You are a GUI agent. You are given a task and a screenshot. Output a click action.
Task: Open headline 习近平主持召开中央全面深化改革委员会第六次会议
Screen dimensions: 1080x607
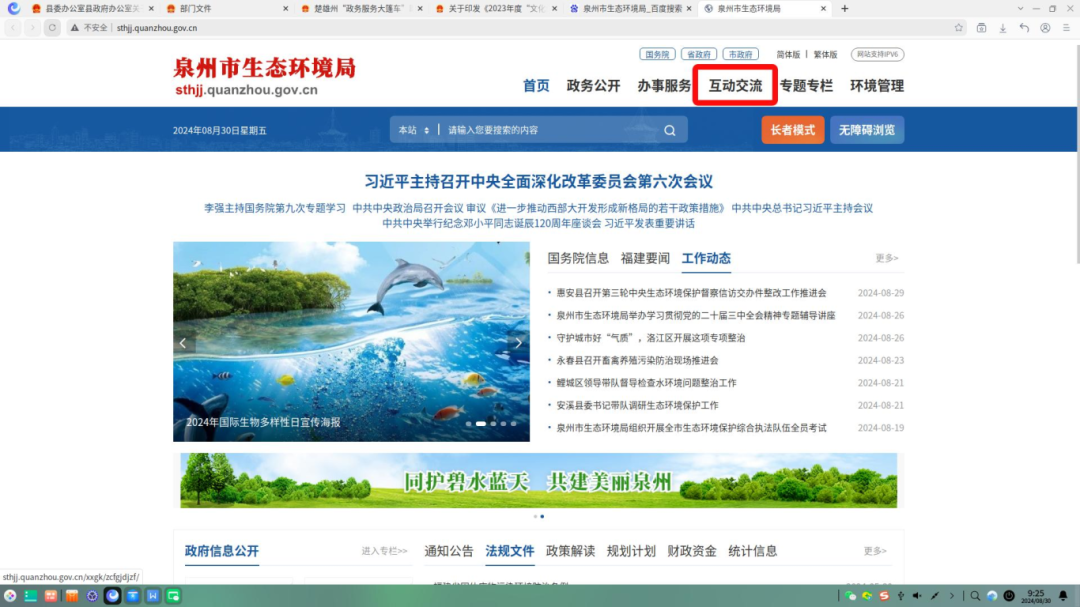tap(539, 181)
